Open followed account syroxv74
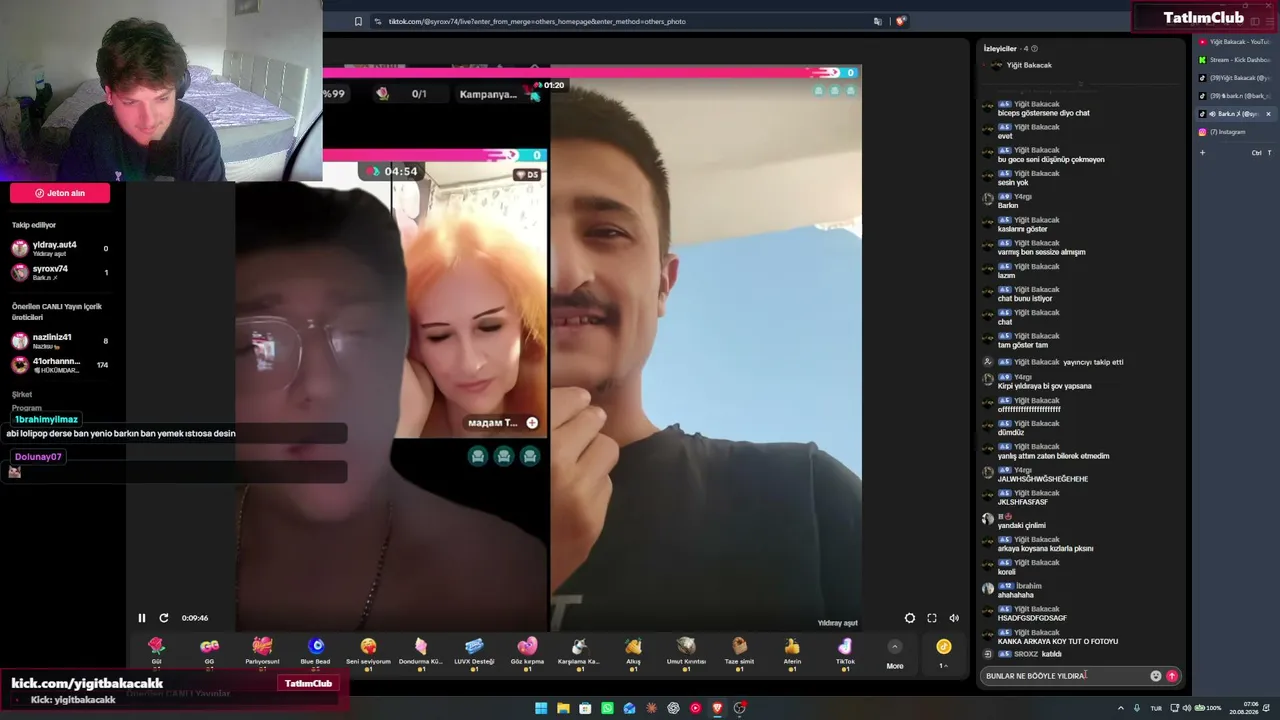 [x=60, y=272]
